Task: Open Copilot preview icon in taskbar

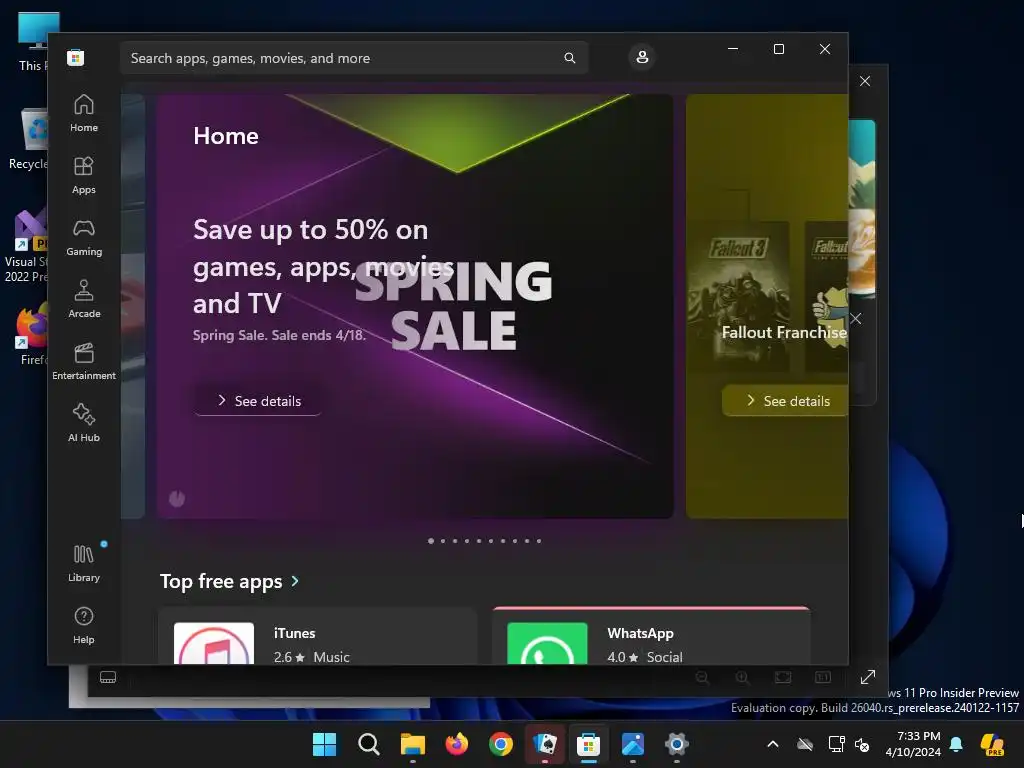Action: (992, 744)
